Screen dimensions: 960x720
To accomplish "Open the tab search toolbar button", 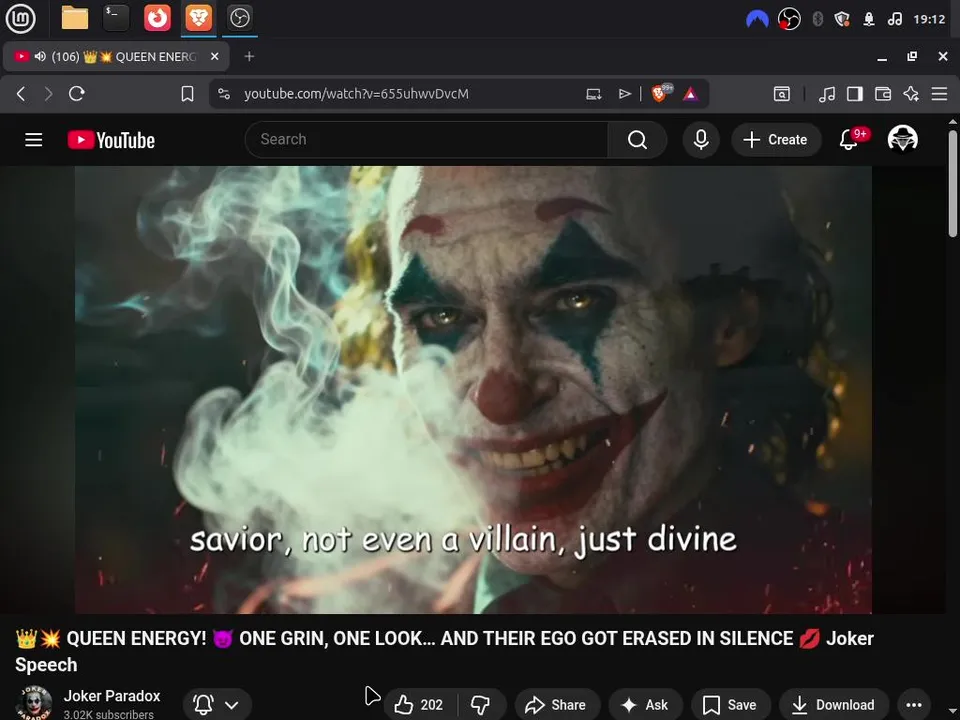I will pos(782,94).
